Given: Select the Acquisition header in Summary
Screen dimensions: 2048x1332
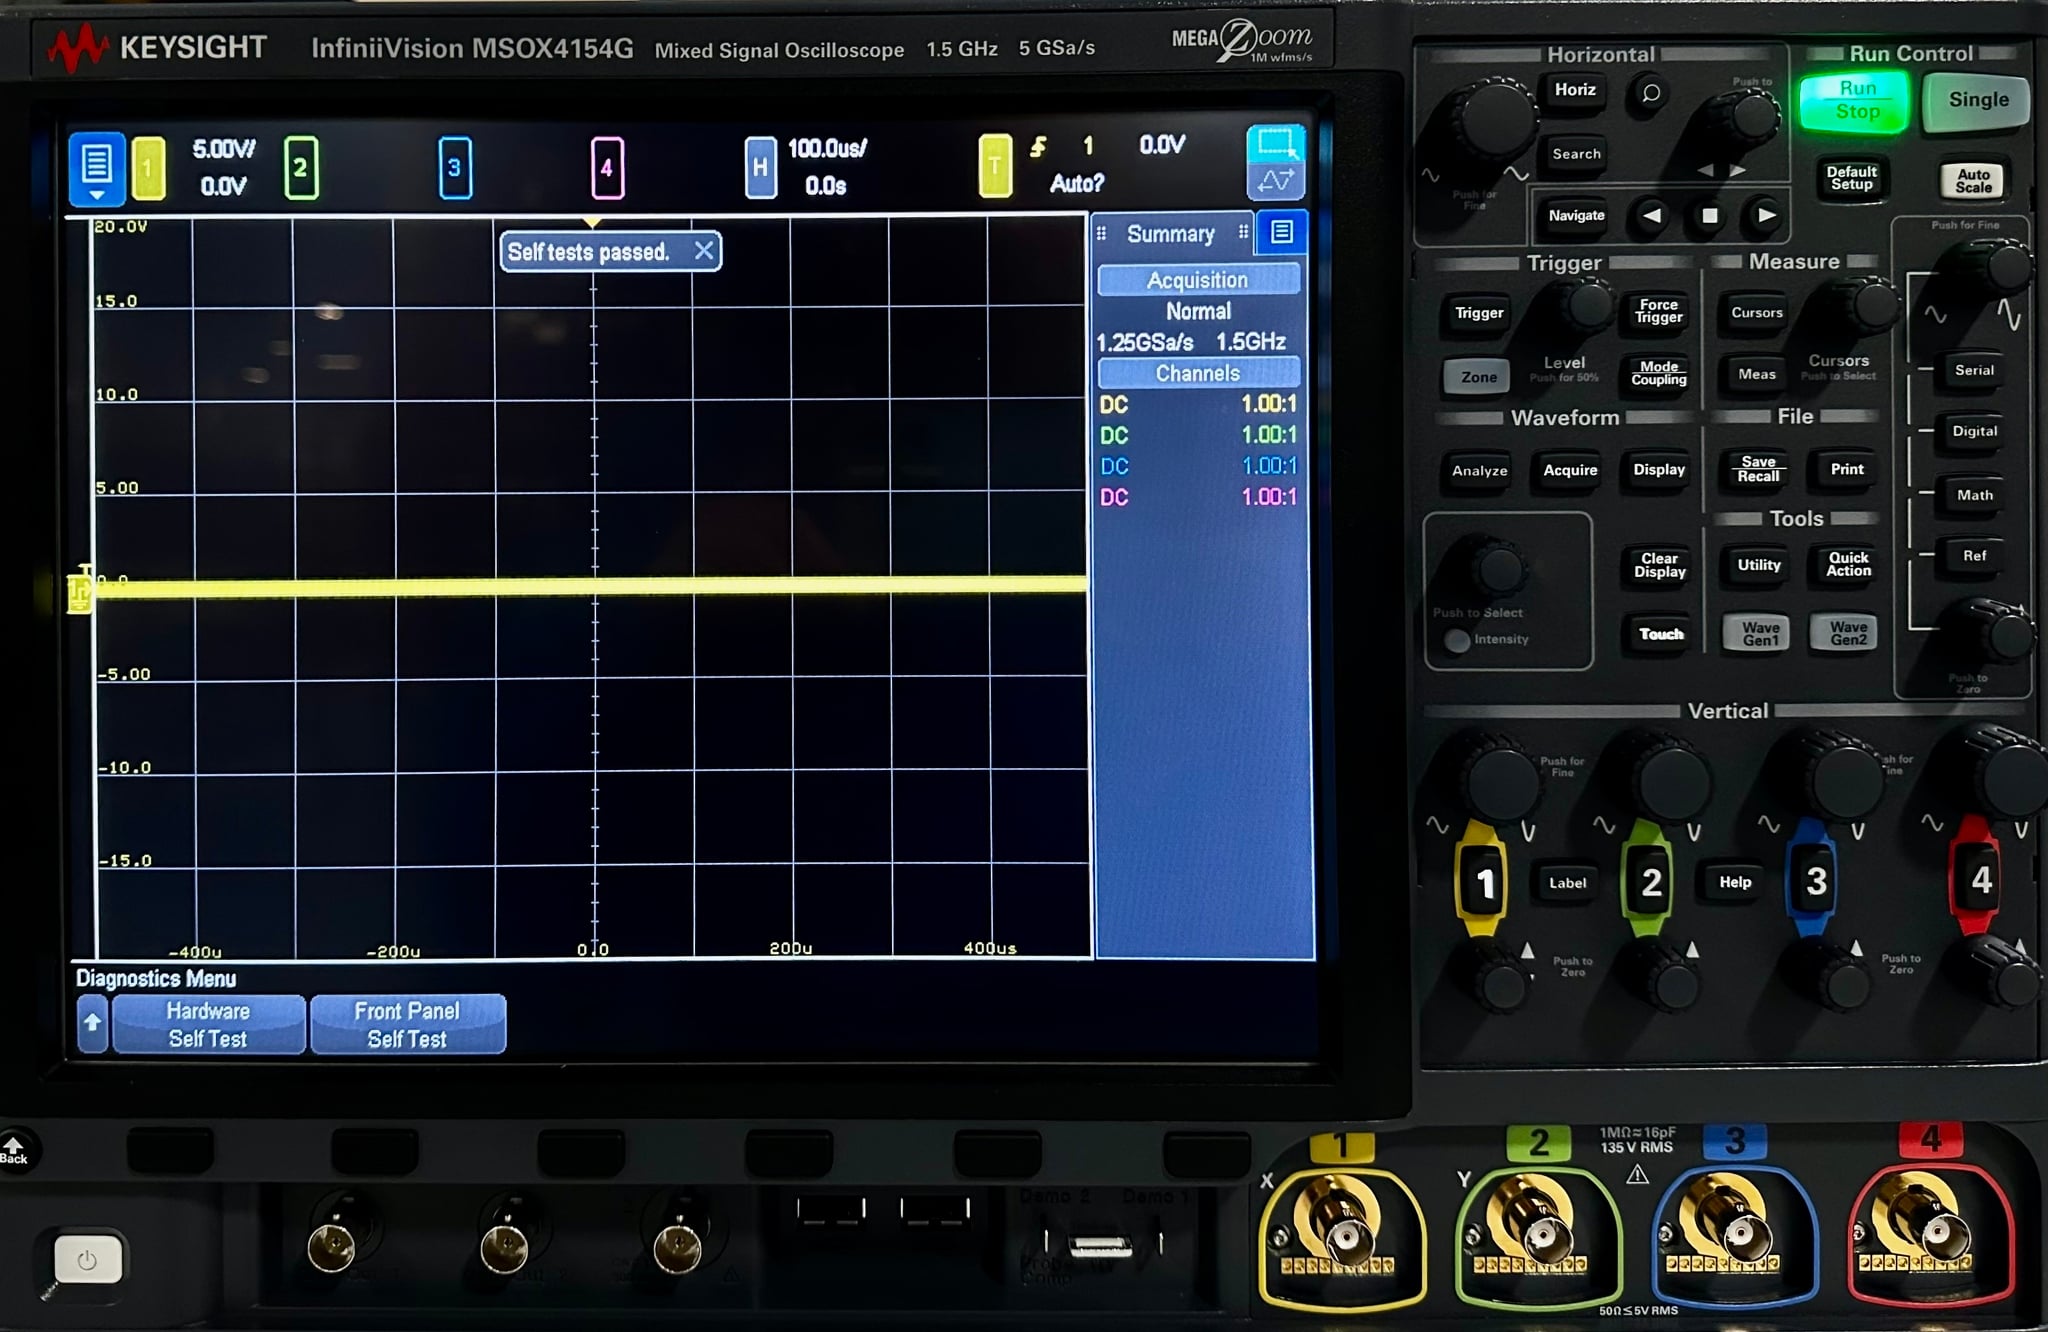Looking at the screenshot, I should click(x=1198, y=280).
